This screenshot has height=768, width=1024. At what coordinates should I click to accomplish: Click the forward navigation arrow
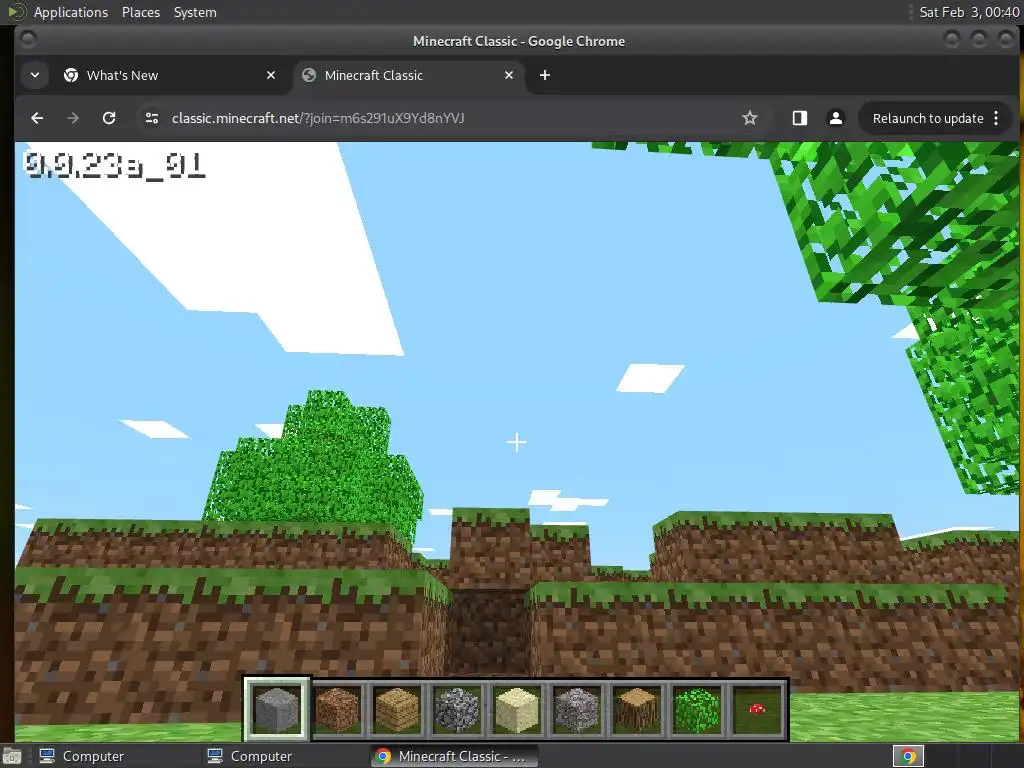[x=73, y=118]
